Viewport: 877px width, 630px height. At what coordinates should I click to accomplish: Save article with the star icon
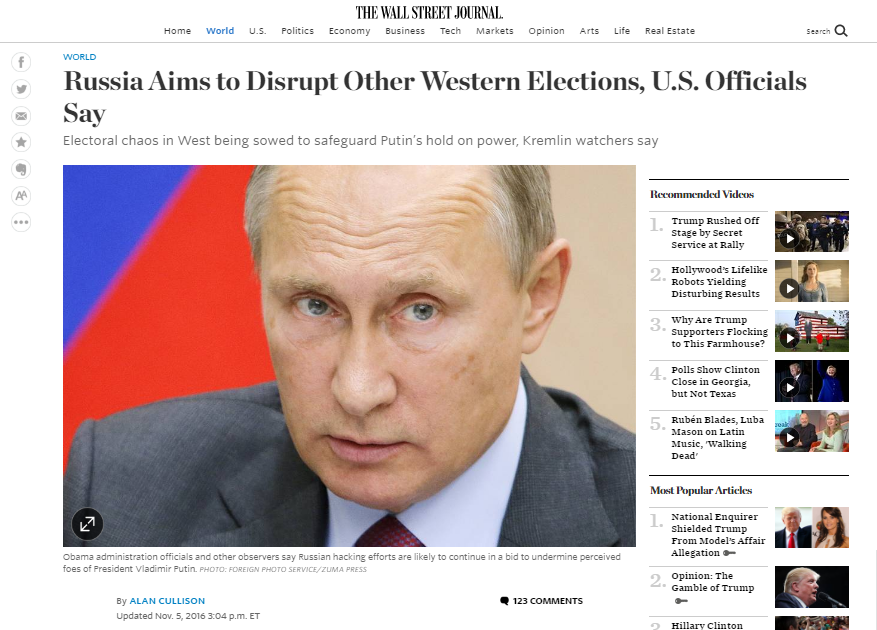[21, 142]
